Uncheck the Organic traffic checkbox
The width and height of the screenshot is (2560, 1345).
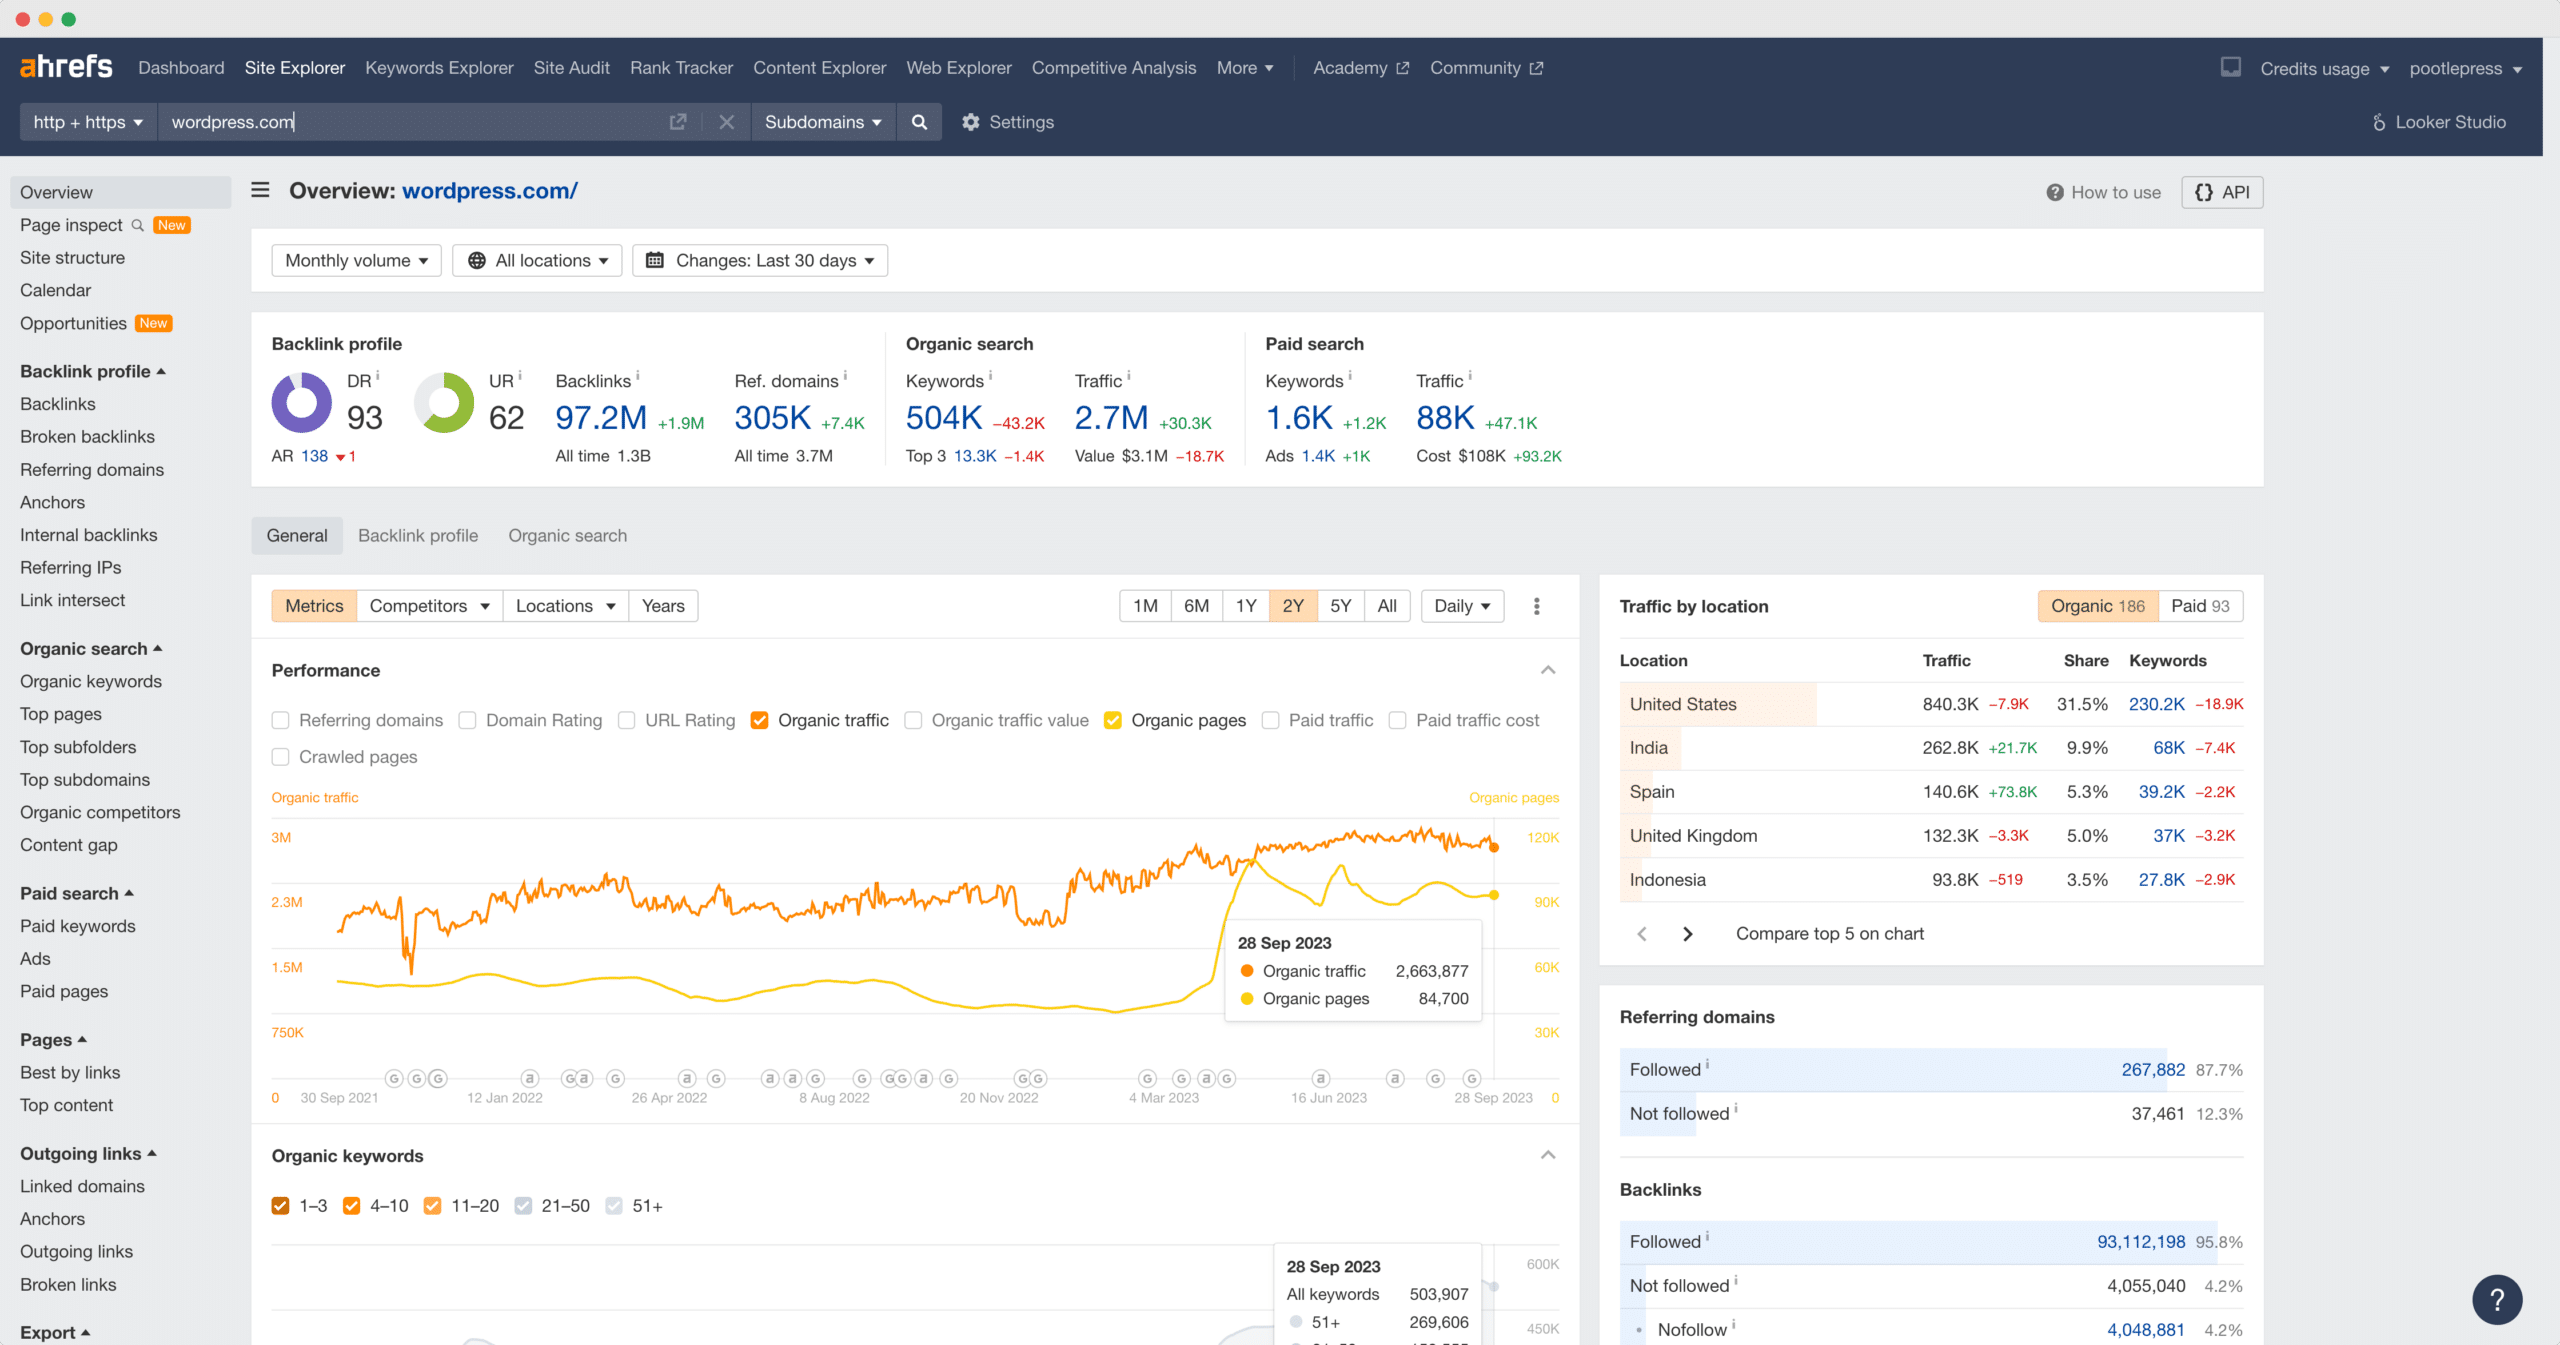(x=759, y=720)
